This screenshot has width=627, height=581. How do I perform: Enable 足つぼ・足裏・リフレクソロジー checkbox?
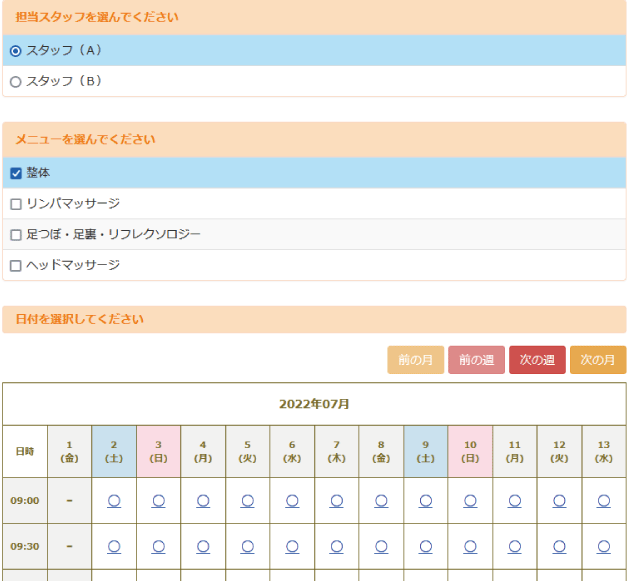[x=16, y=235]
